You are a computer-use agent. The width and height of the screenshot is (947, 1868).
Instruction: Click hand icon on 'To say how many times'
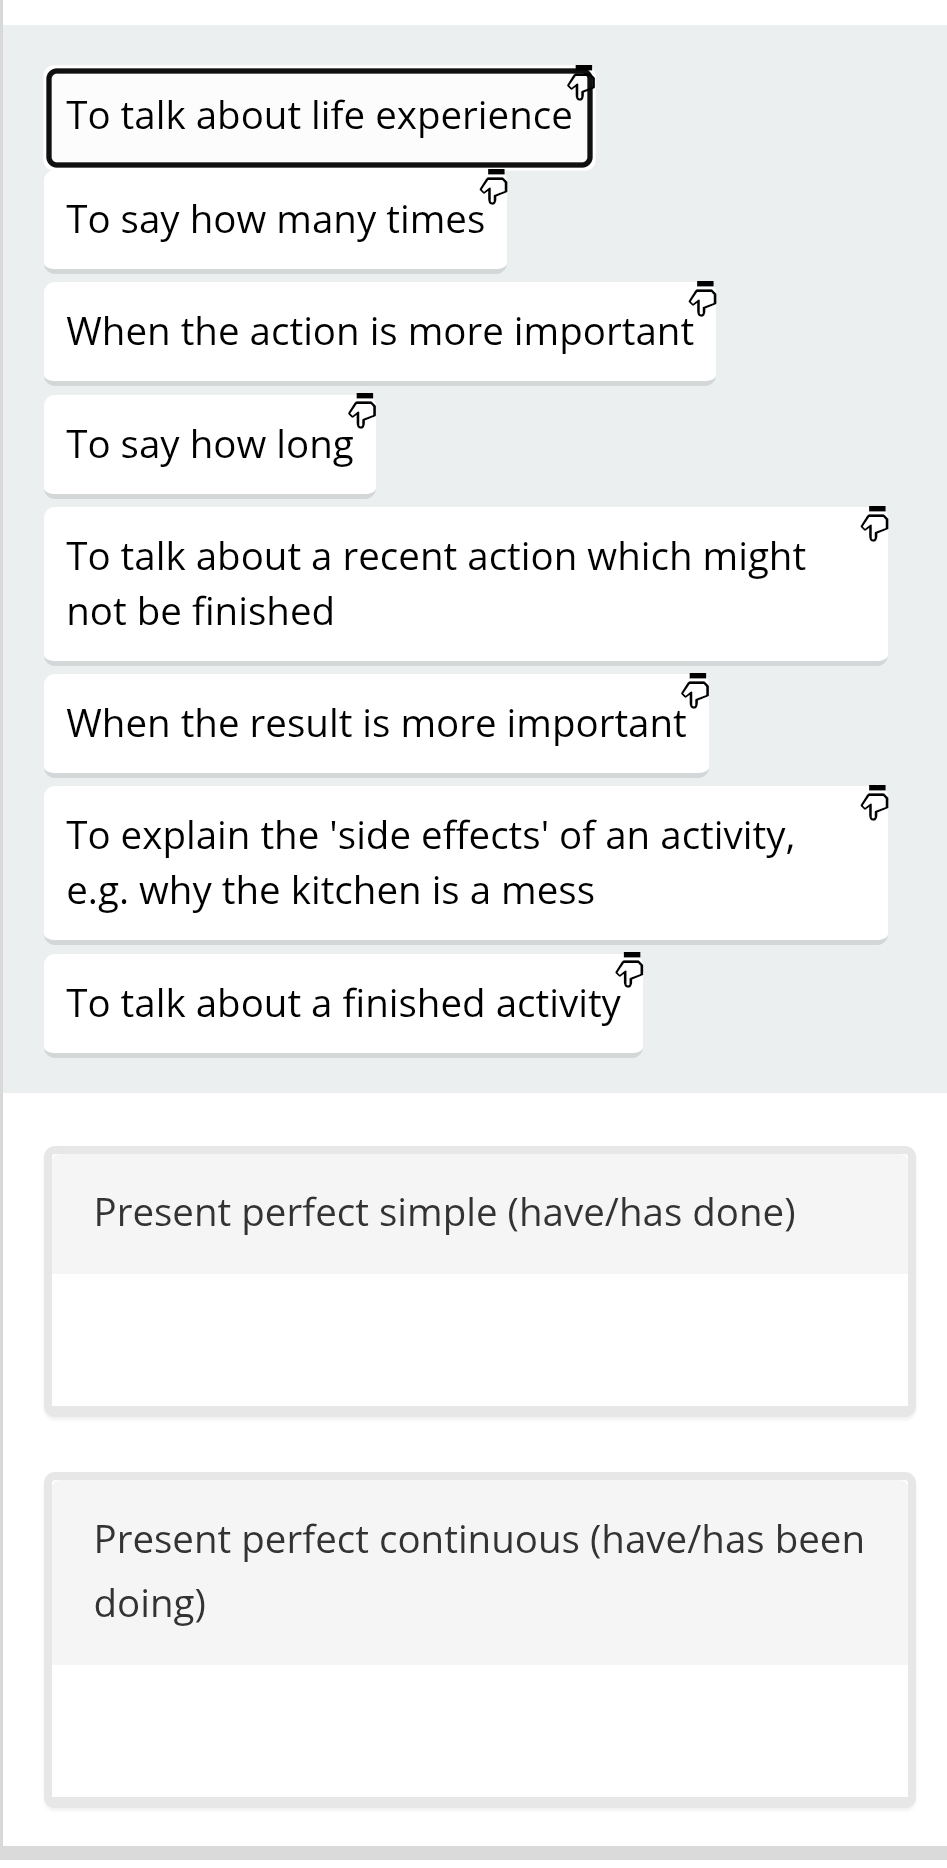pos(494,185)
